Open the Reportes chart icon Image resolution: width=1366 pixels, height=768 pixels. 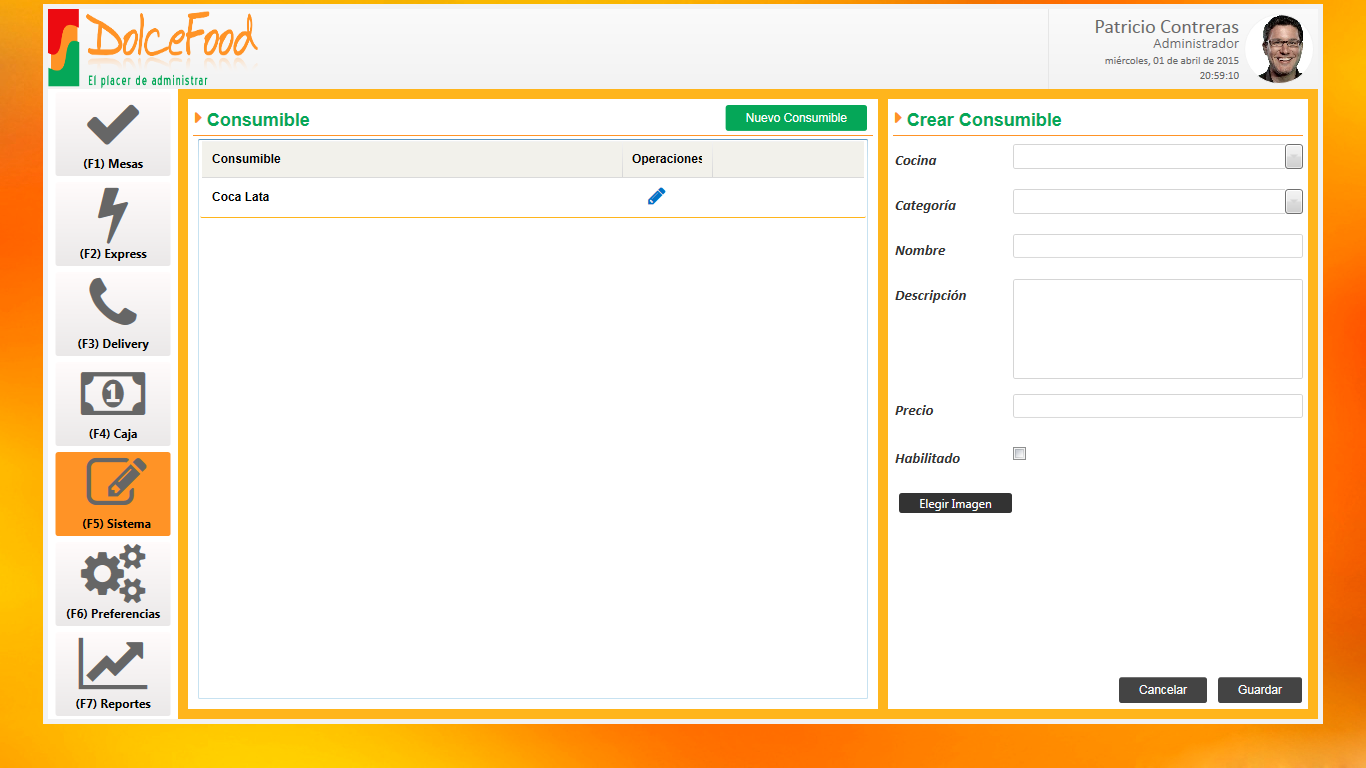[x=113, y=664]
